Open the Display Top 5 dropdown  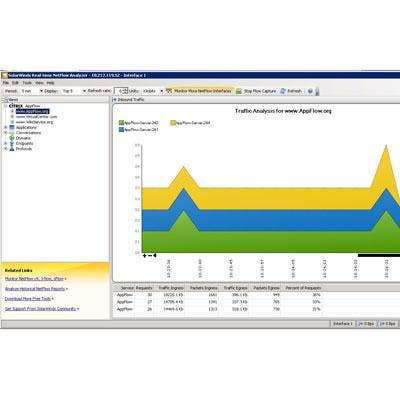pos(74,91)
